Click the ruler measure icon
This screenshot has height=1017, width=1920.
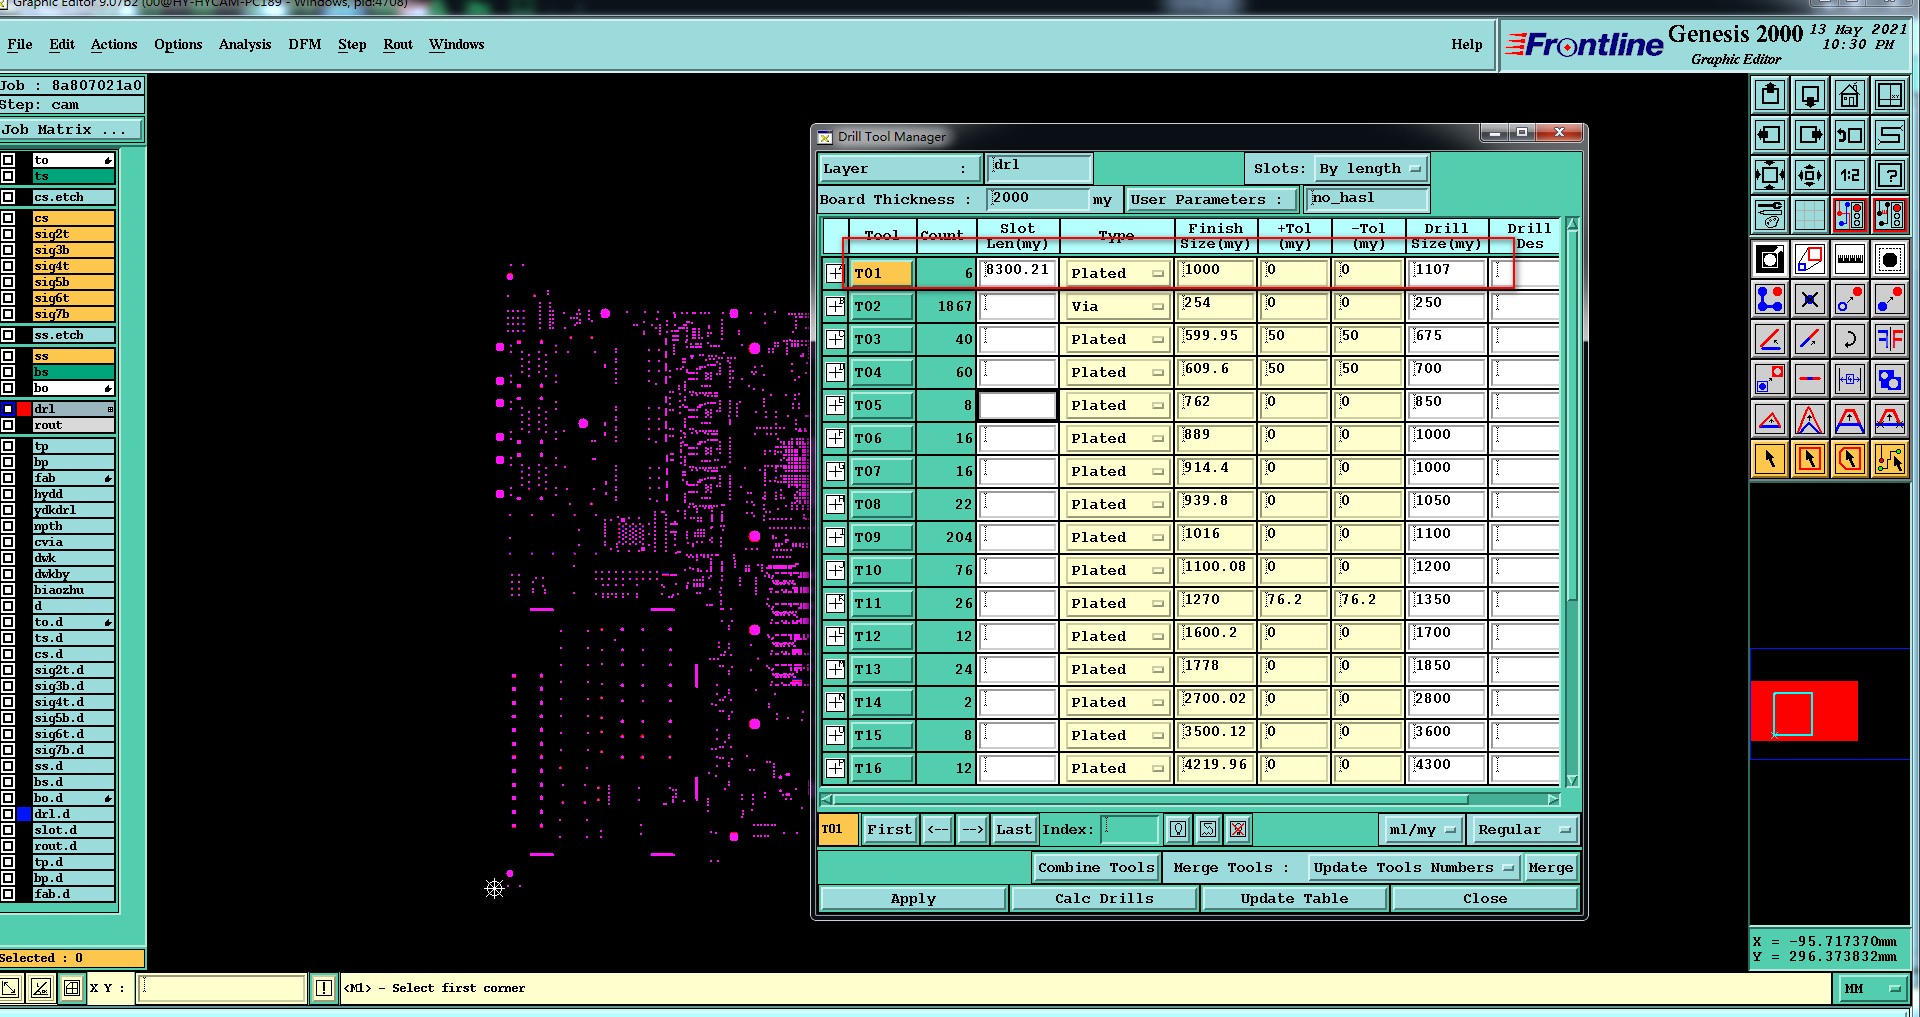point(1850,260)
